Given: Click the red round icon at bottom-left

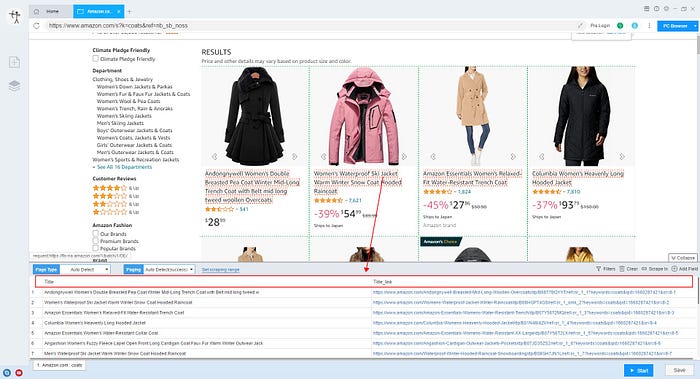Looking at the screenshot, I should [x=19, y=373].
